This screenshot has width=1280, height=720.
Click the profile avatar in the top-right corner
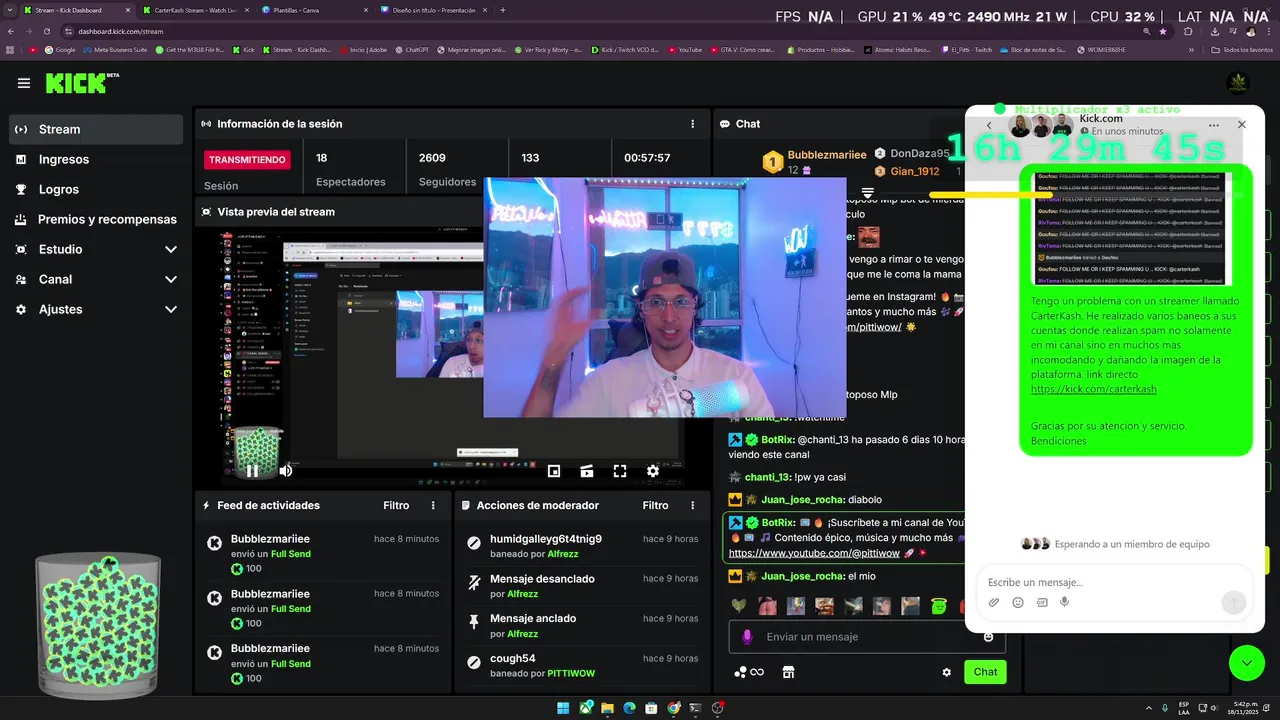(1237, 83)
